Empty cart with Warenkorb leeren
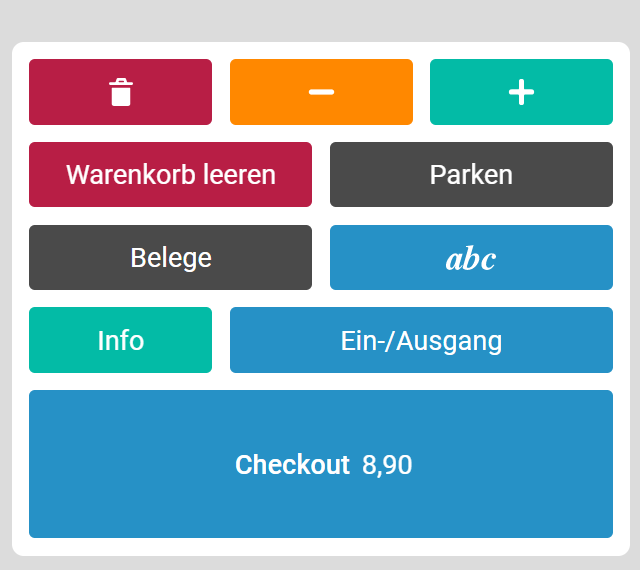 [171, 174]
